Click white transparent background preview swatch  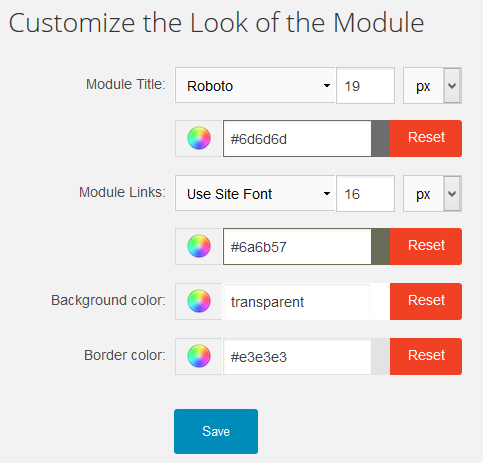381,301
